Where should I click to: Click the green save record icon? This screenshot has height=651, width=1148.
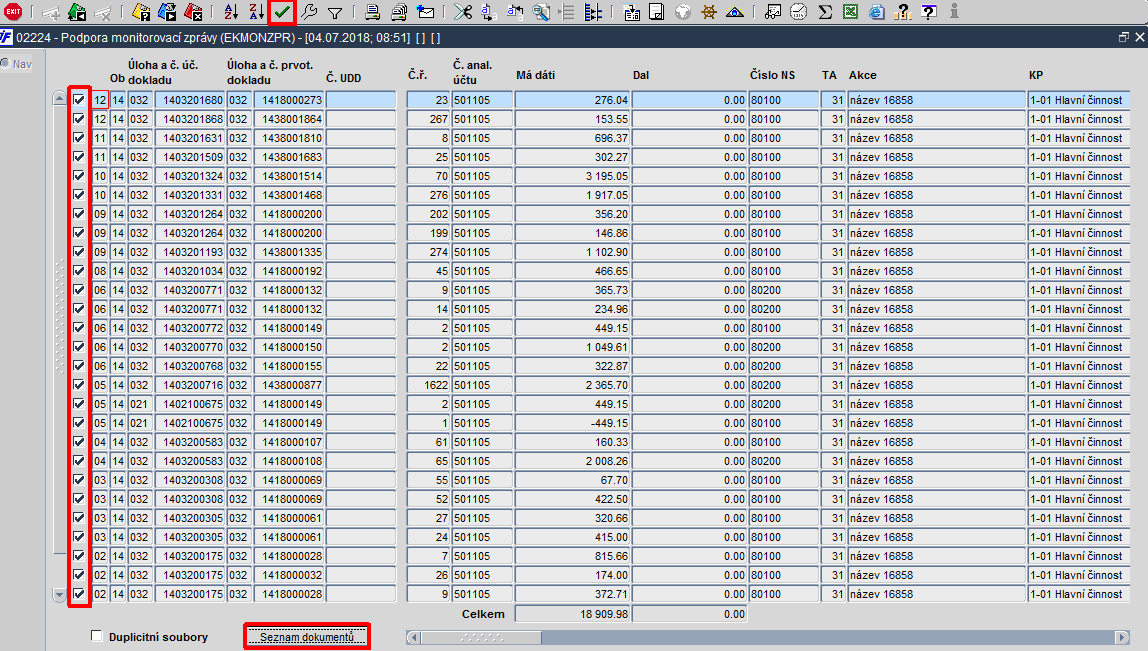[77, 12]
